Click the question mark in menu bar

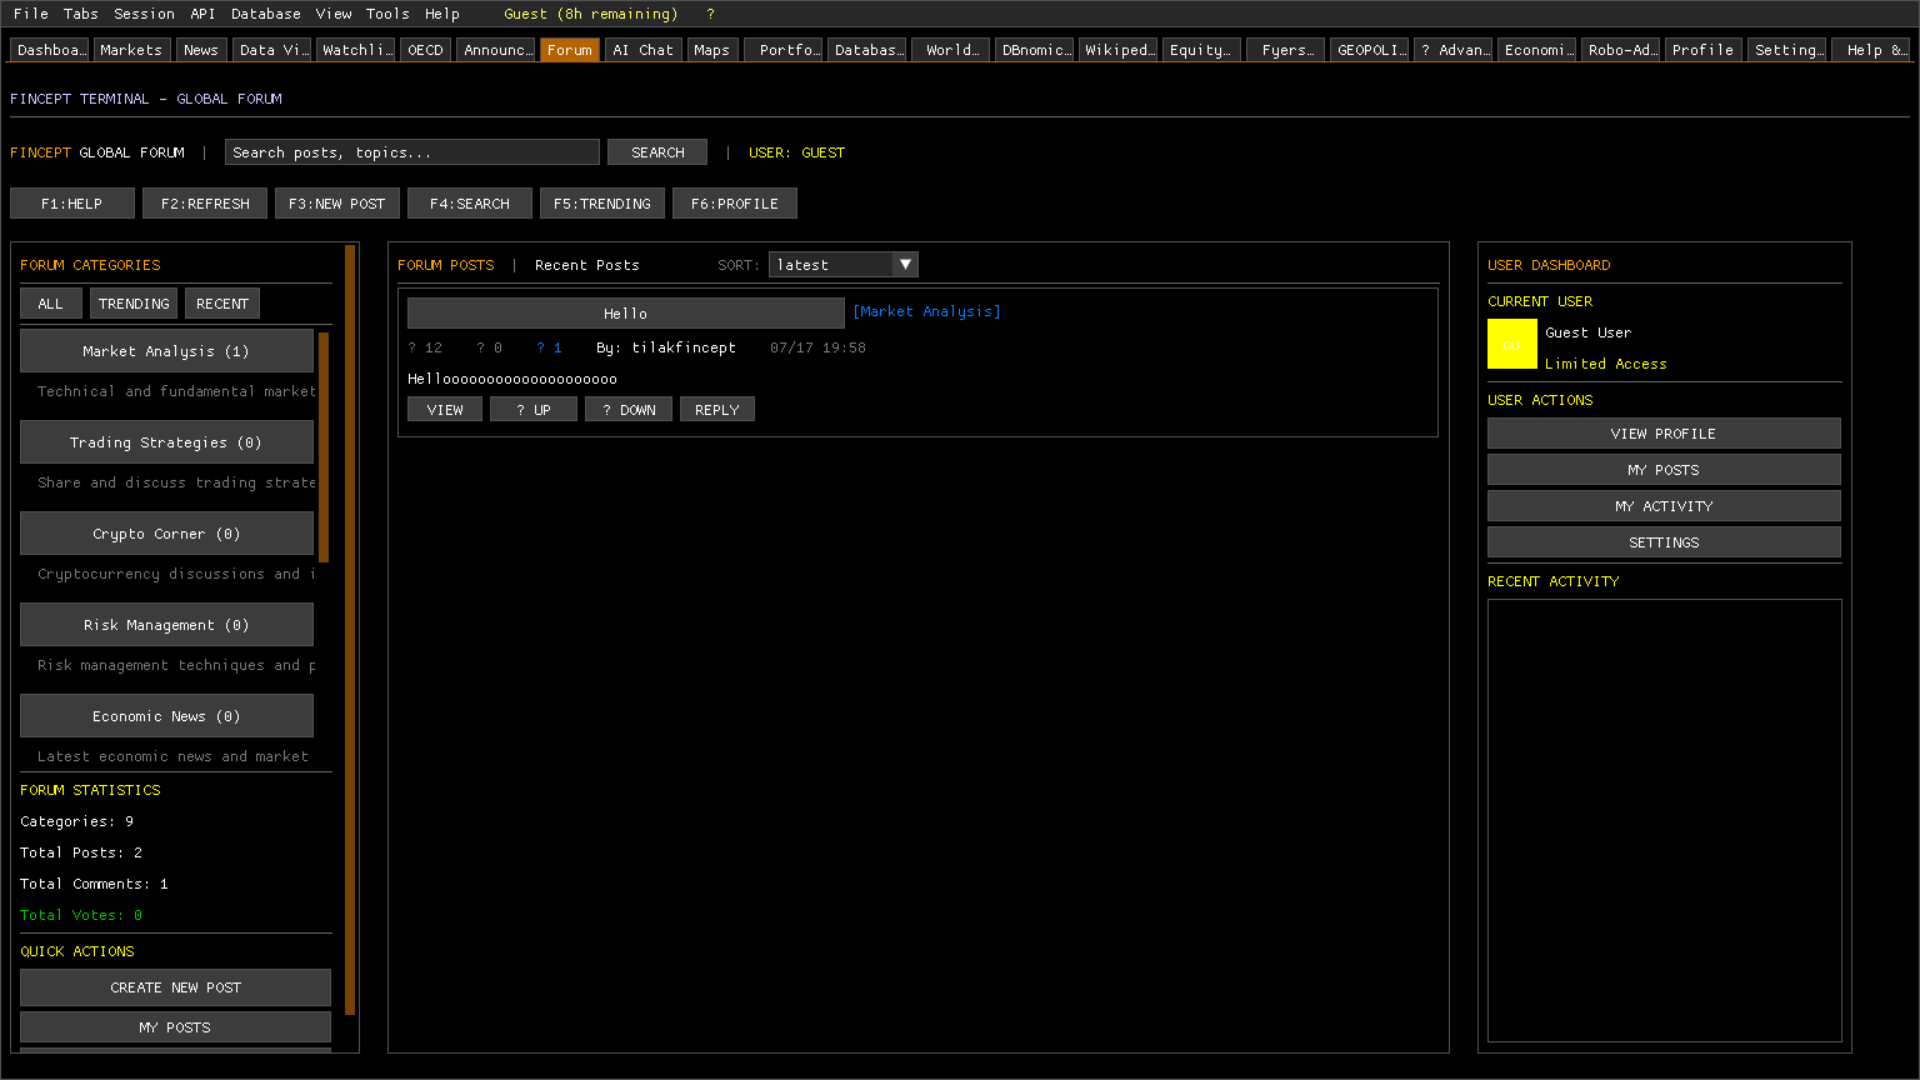coord(710,14)
